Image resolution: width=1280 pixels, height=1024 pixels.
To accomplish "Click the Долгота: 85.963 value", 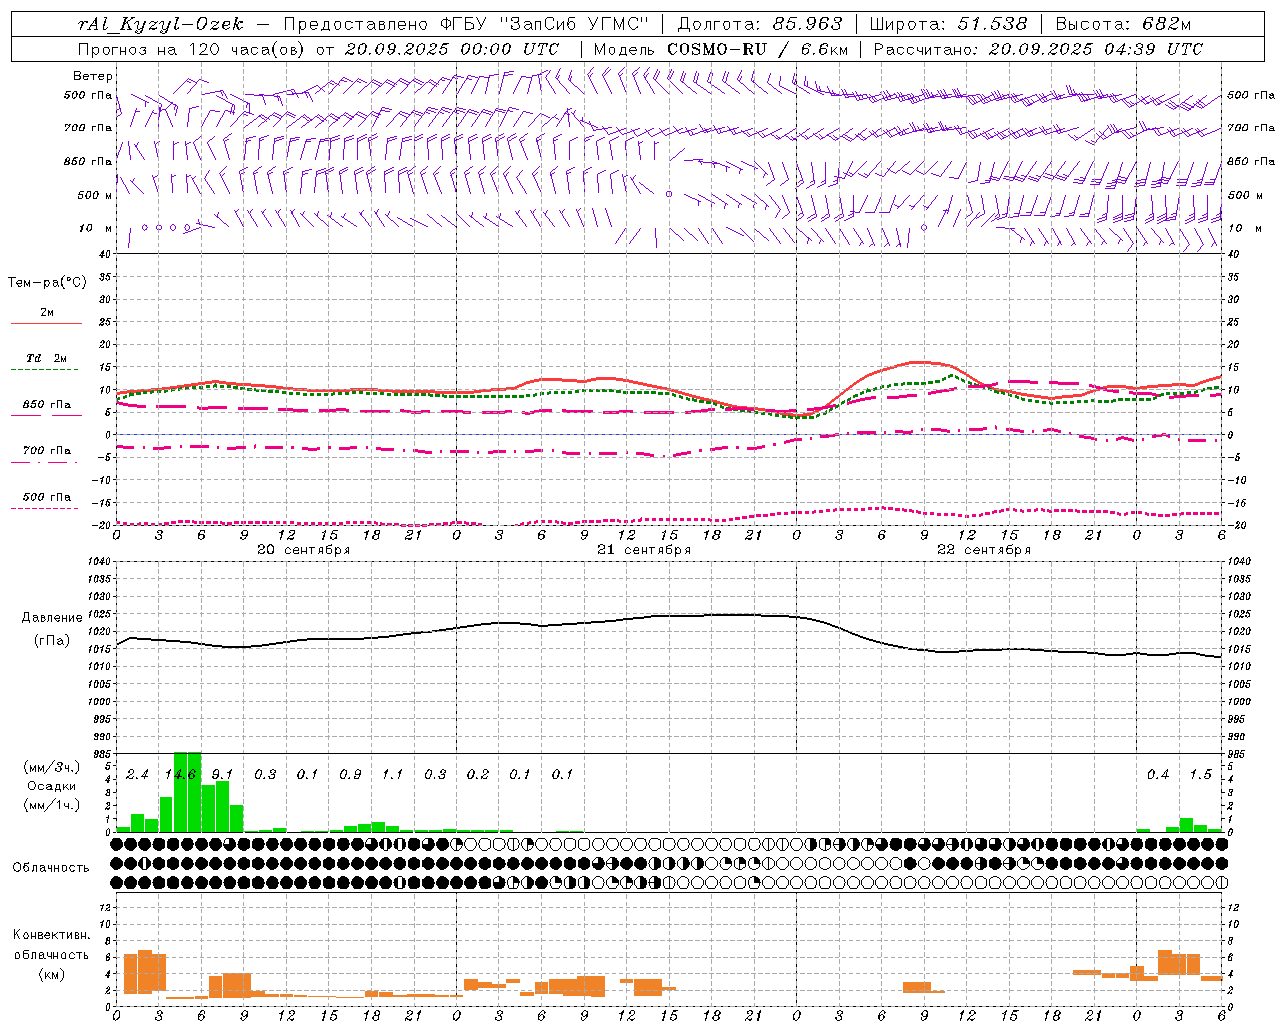I will pyautogui.click(x=760, y=24).
